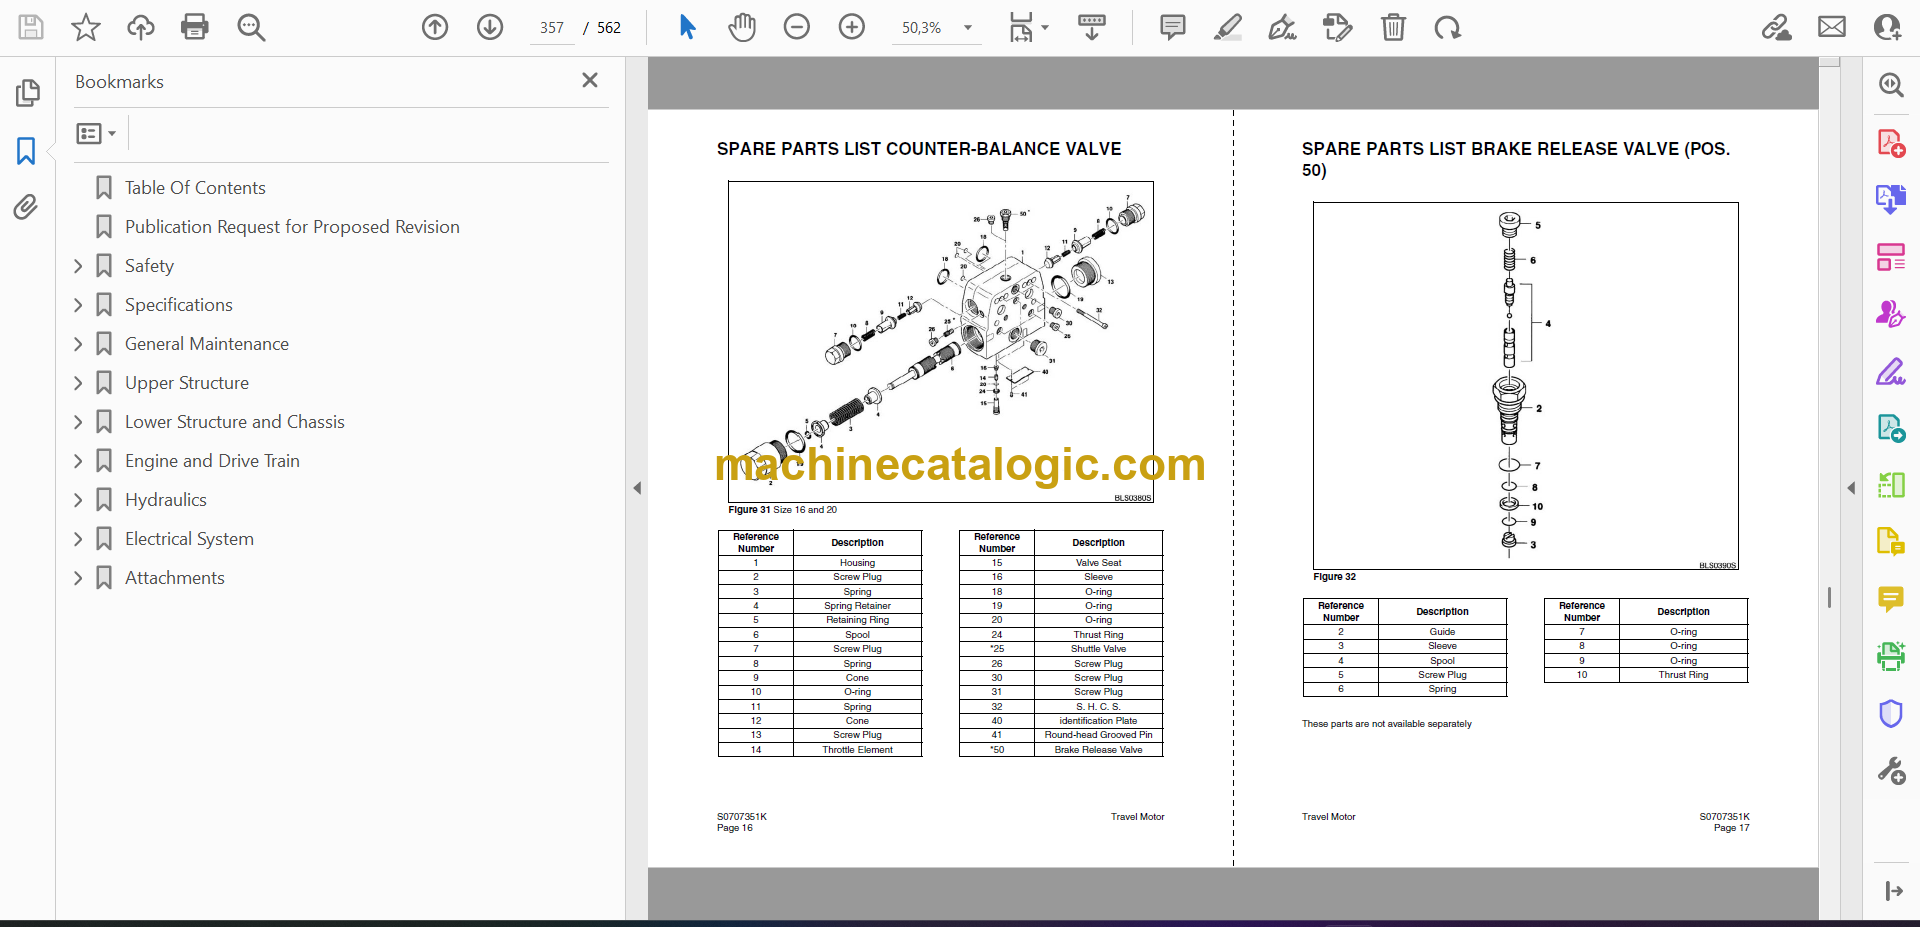This screenshot has width=1920, height=927.
Task: Open the Find text magnifier
Action: (x=251, y=27)
